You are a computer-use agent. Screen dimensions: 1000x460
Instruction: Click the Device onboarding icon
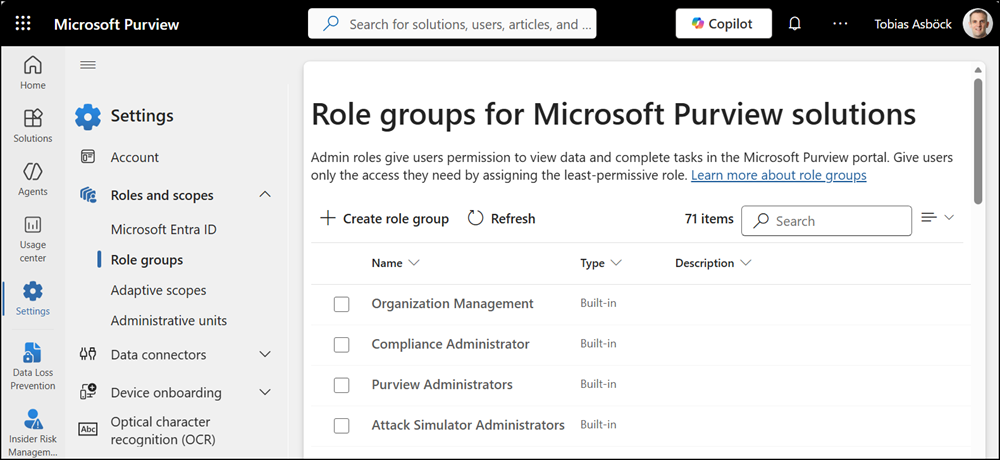click(x=88, y=392)
